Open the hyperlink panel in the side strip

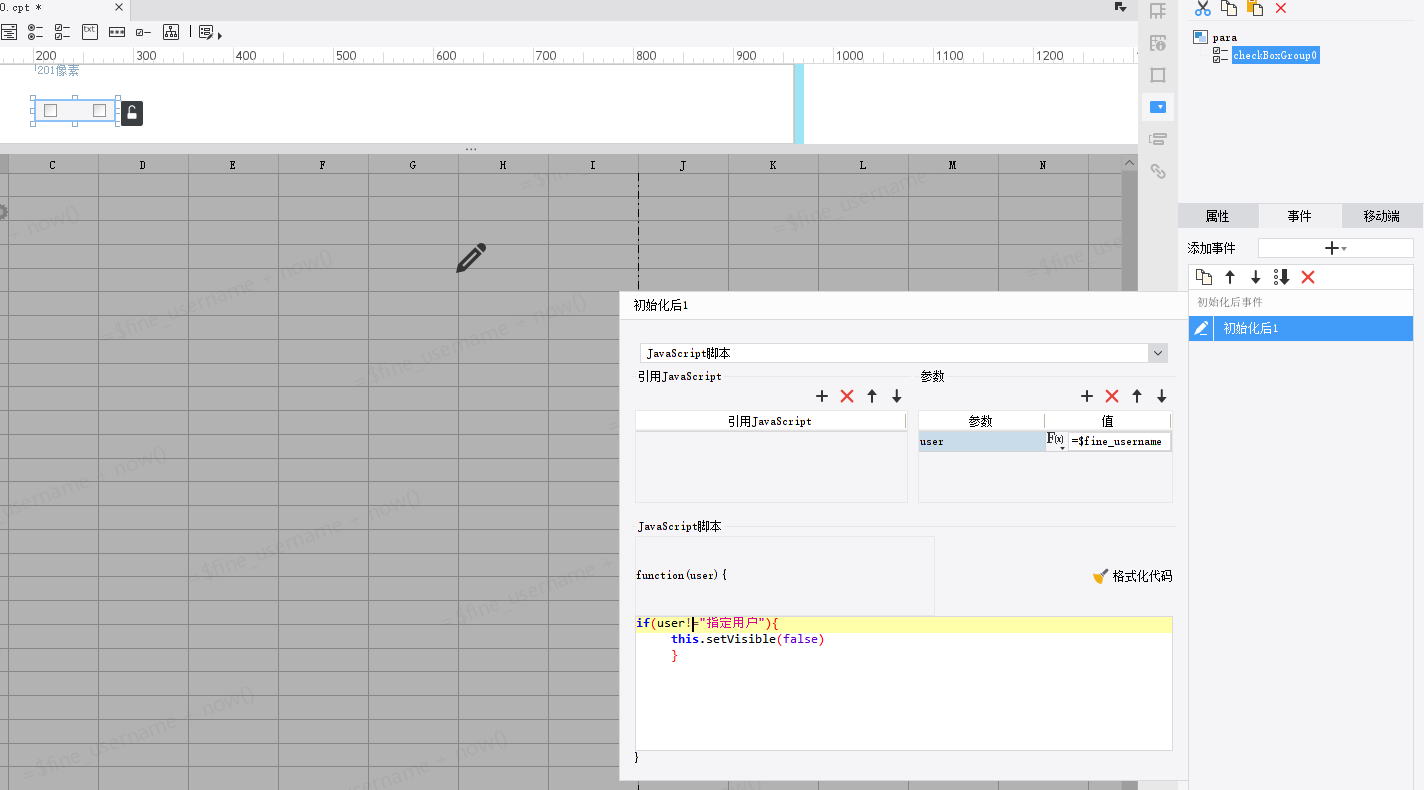(x=1158, y=171)
